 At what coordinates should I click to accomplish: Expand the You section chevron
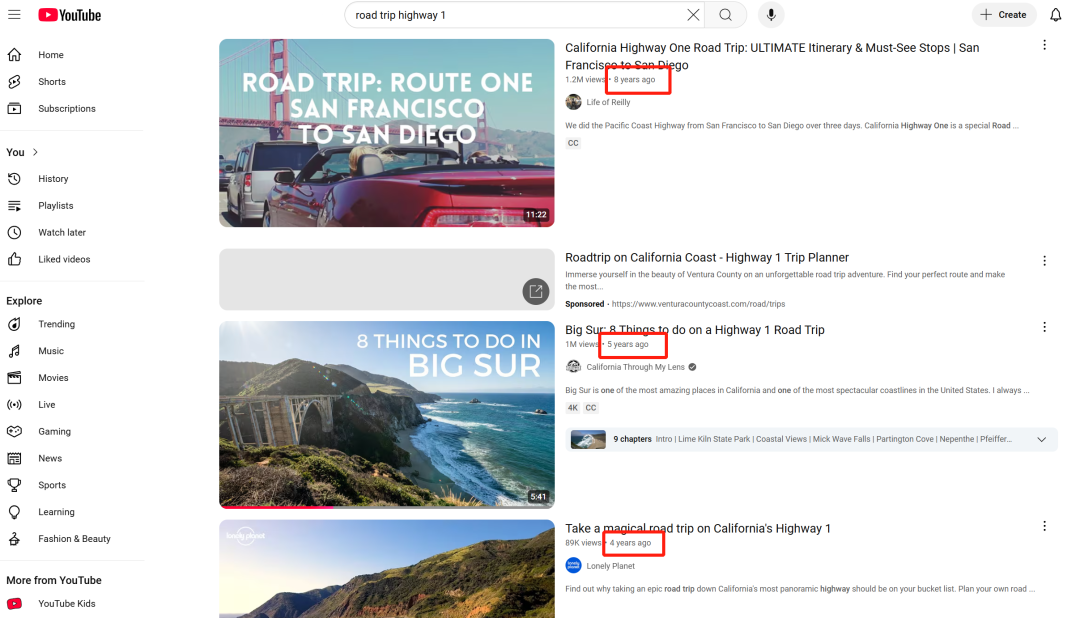[x=36, y=152]
